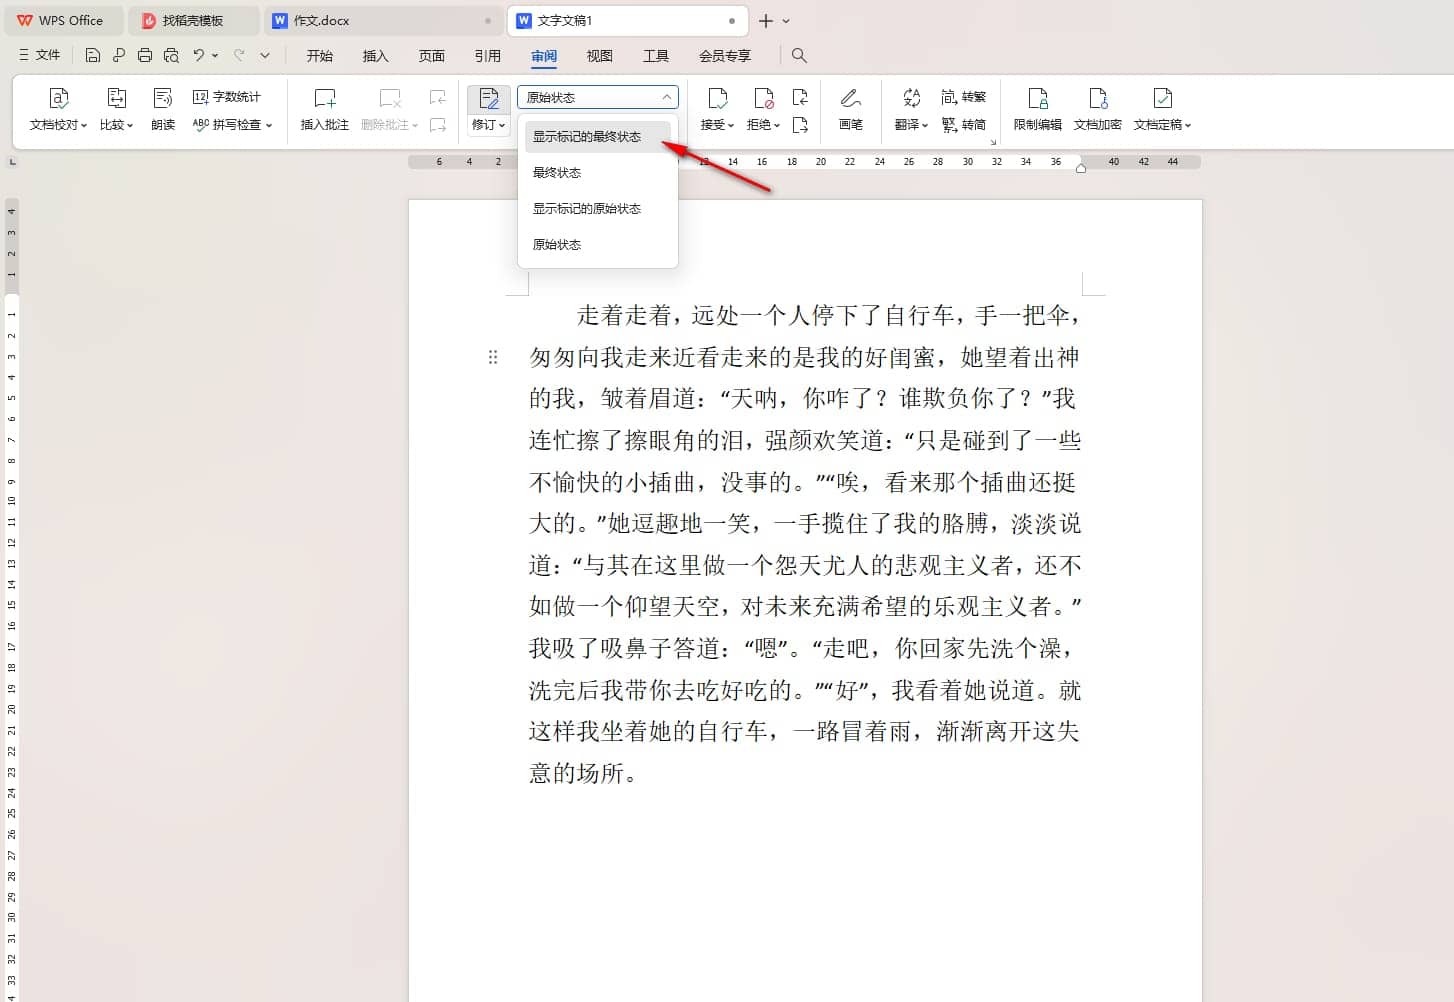Open the output-as-PDF icon in quick access toolbar
The height and width of the screenshot is (1002, 1454).
tap(119, 56)
